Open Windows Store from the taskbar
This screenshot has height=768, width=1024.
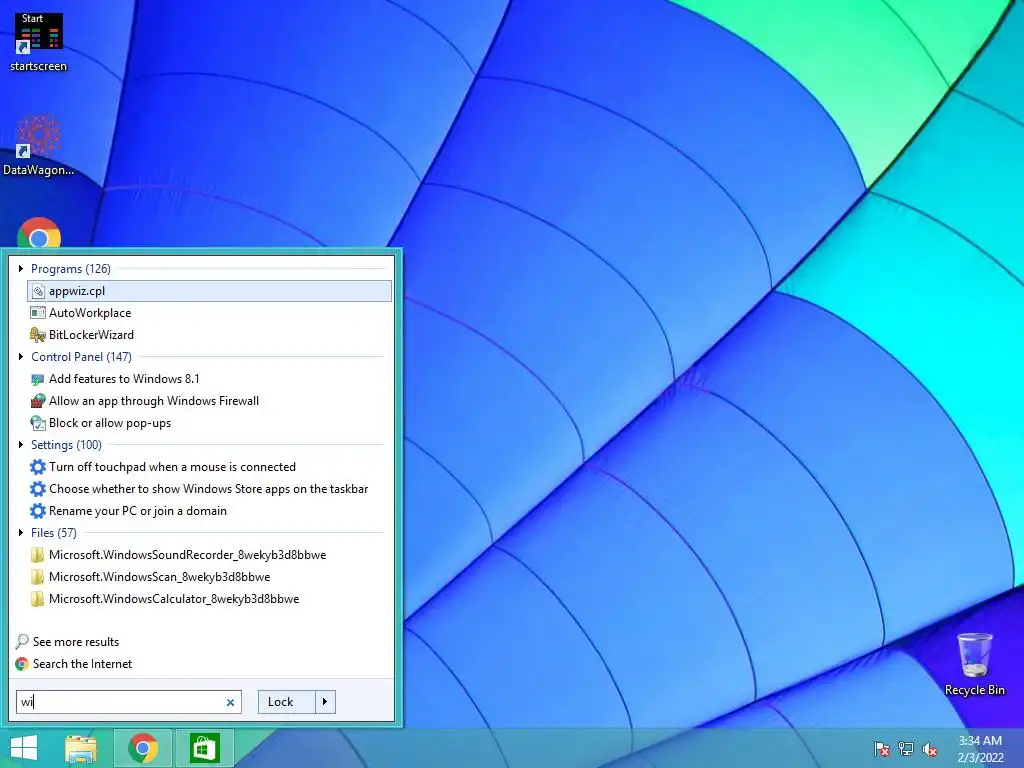coord(204,748)
